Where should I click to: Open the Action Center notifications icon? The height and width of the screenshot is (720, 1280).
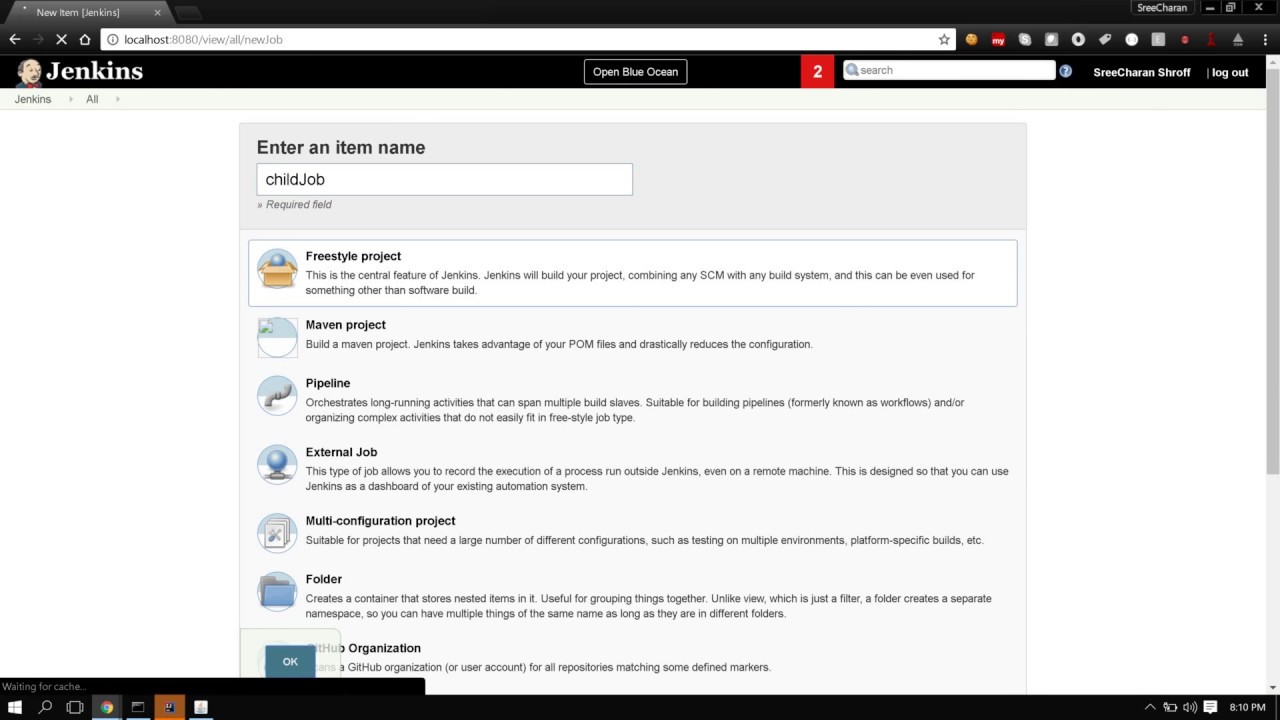pyautogui.click(x=1210, y=707)
